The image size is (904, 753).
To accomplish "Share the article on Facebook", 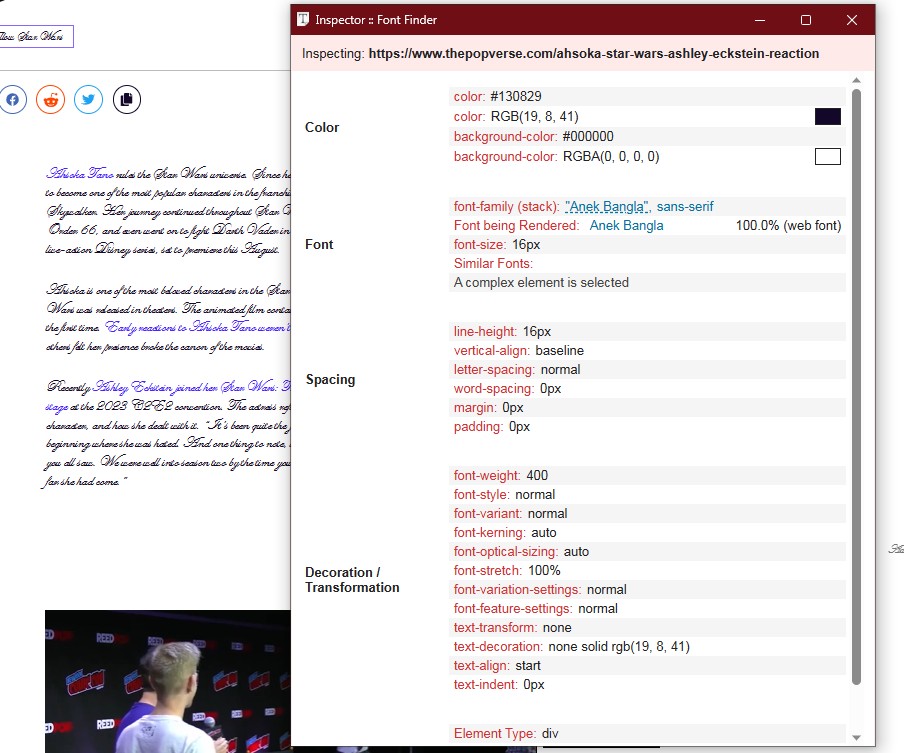I will click(13, 100).
